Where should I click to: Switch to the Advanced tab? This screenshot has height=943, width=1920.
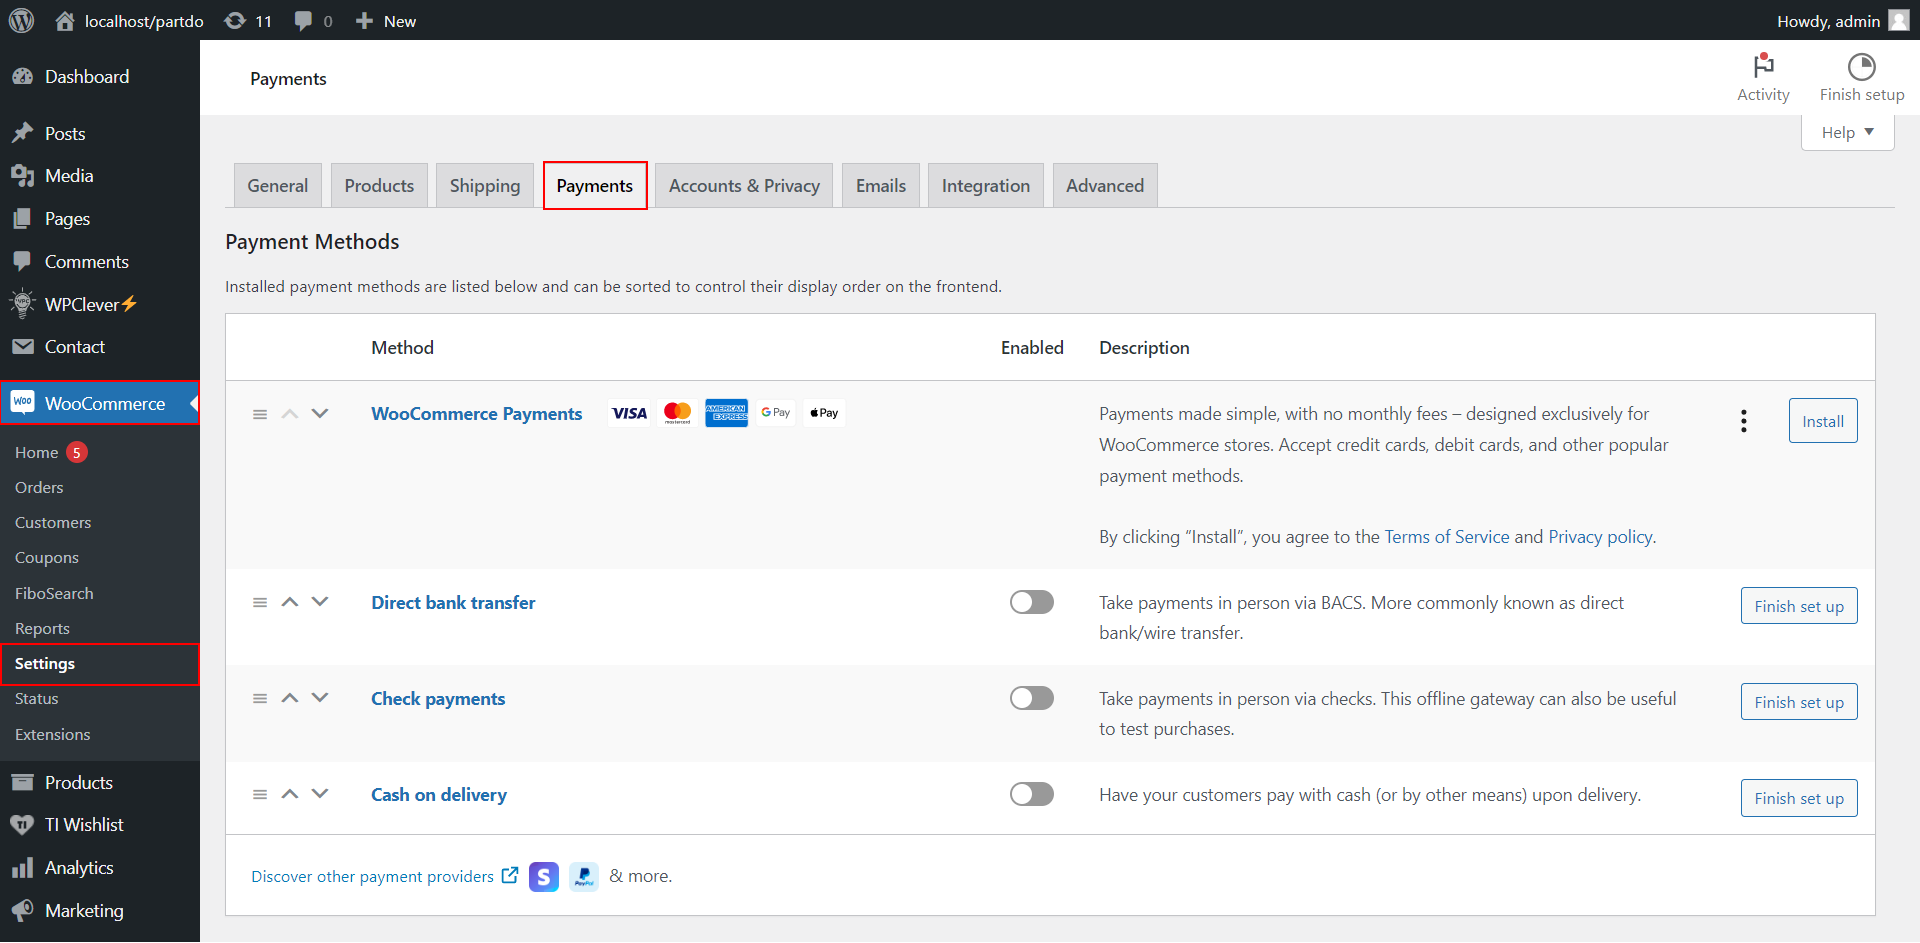[1105, 186]
